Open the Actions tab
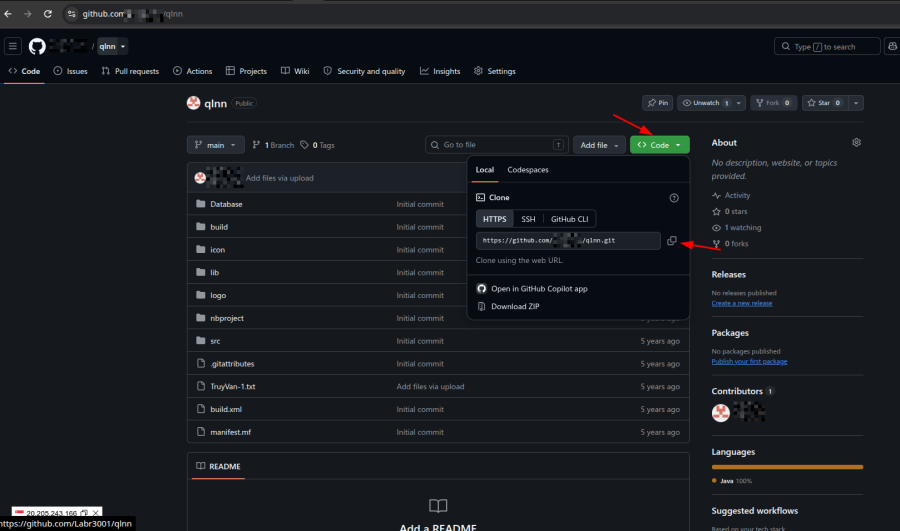Screen dimensions: 900x531 click(193, 71)
